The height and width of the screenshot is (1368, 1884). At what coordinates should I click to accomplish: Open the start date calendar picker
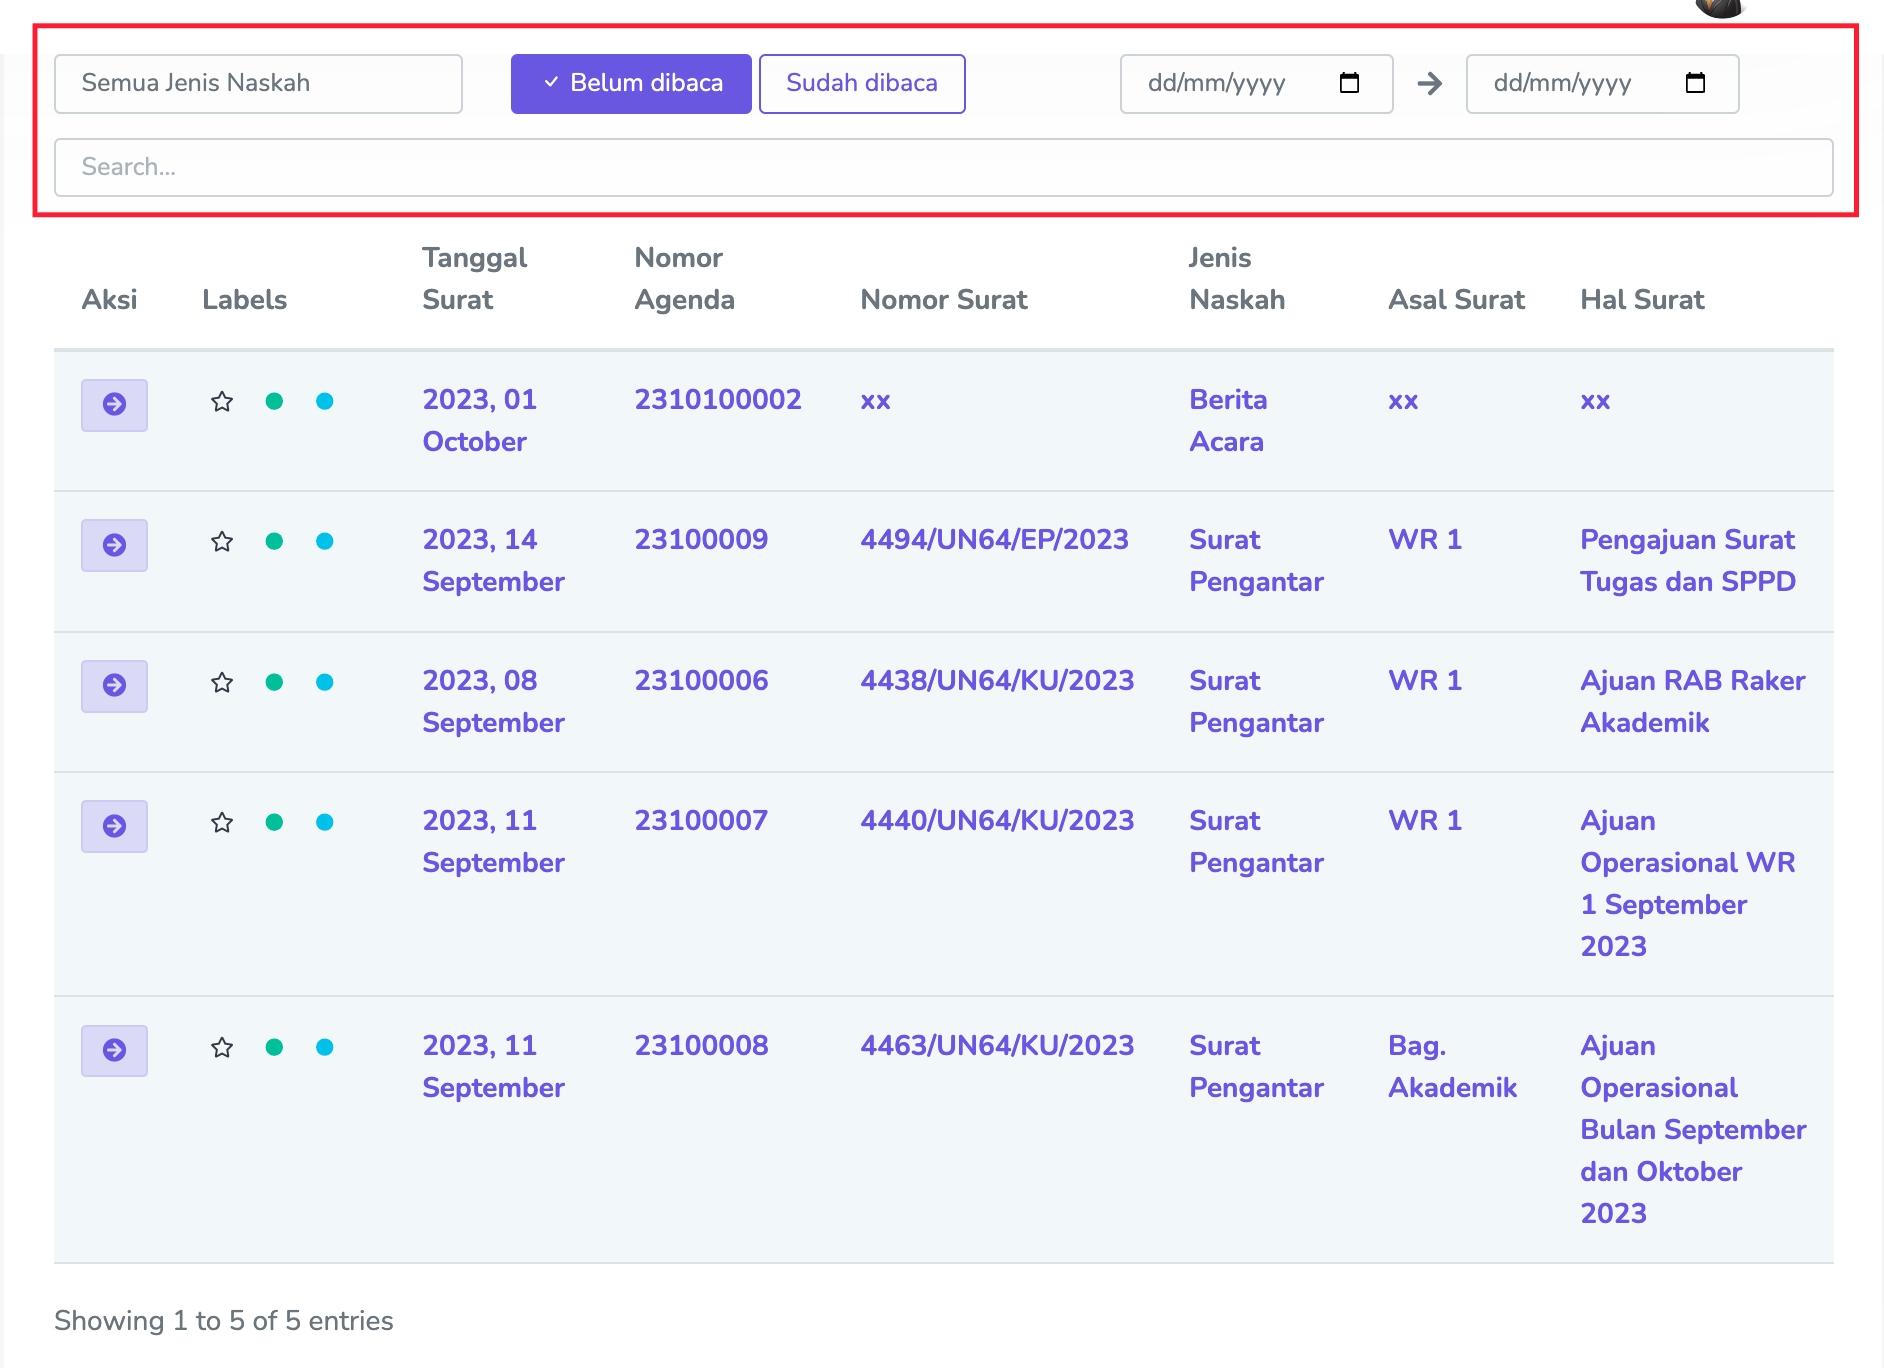click(1349, 83)
